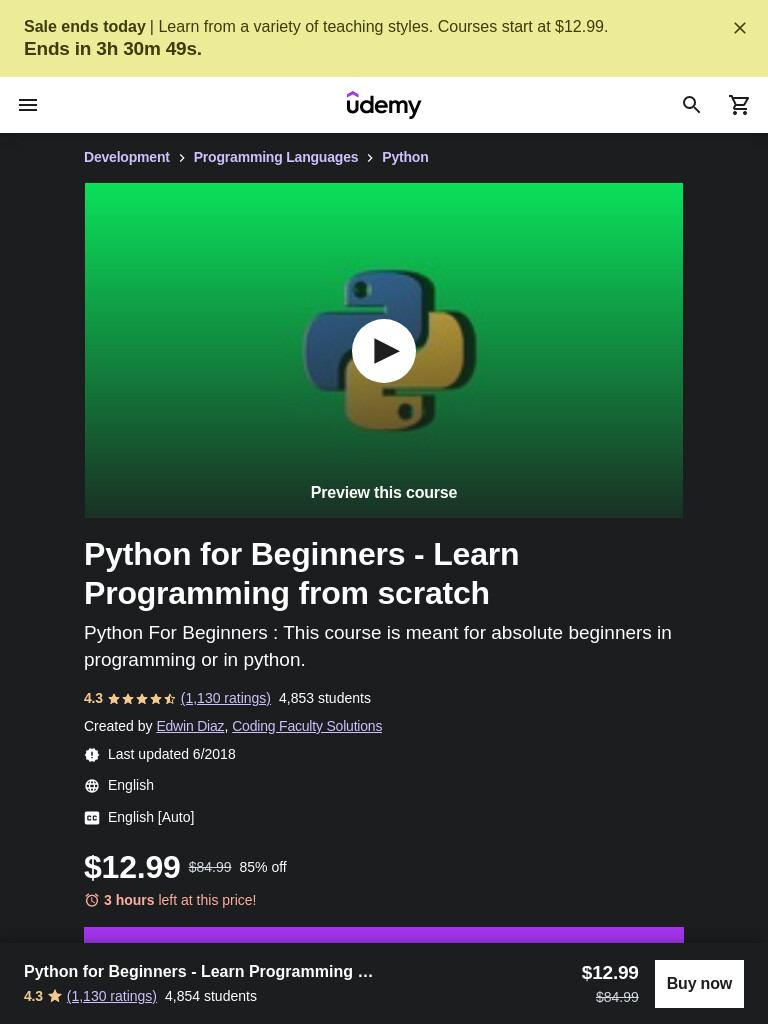Go to Programming Languages breadcrumb
The height and width of the screenshot is (1024, 768).
click(276, 157)
